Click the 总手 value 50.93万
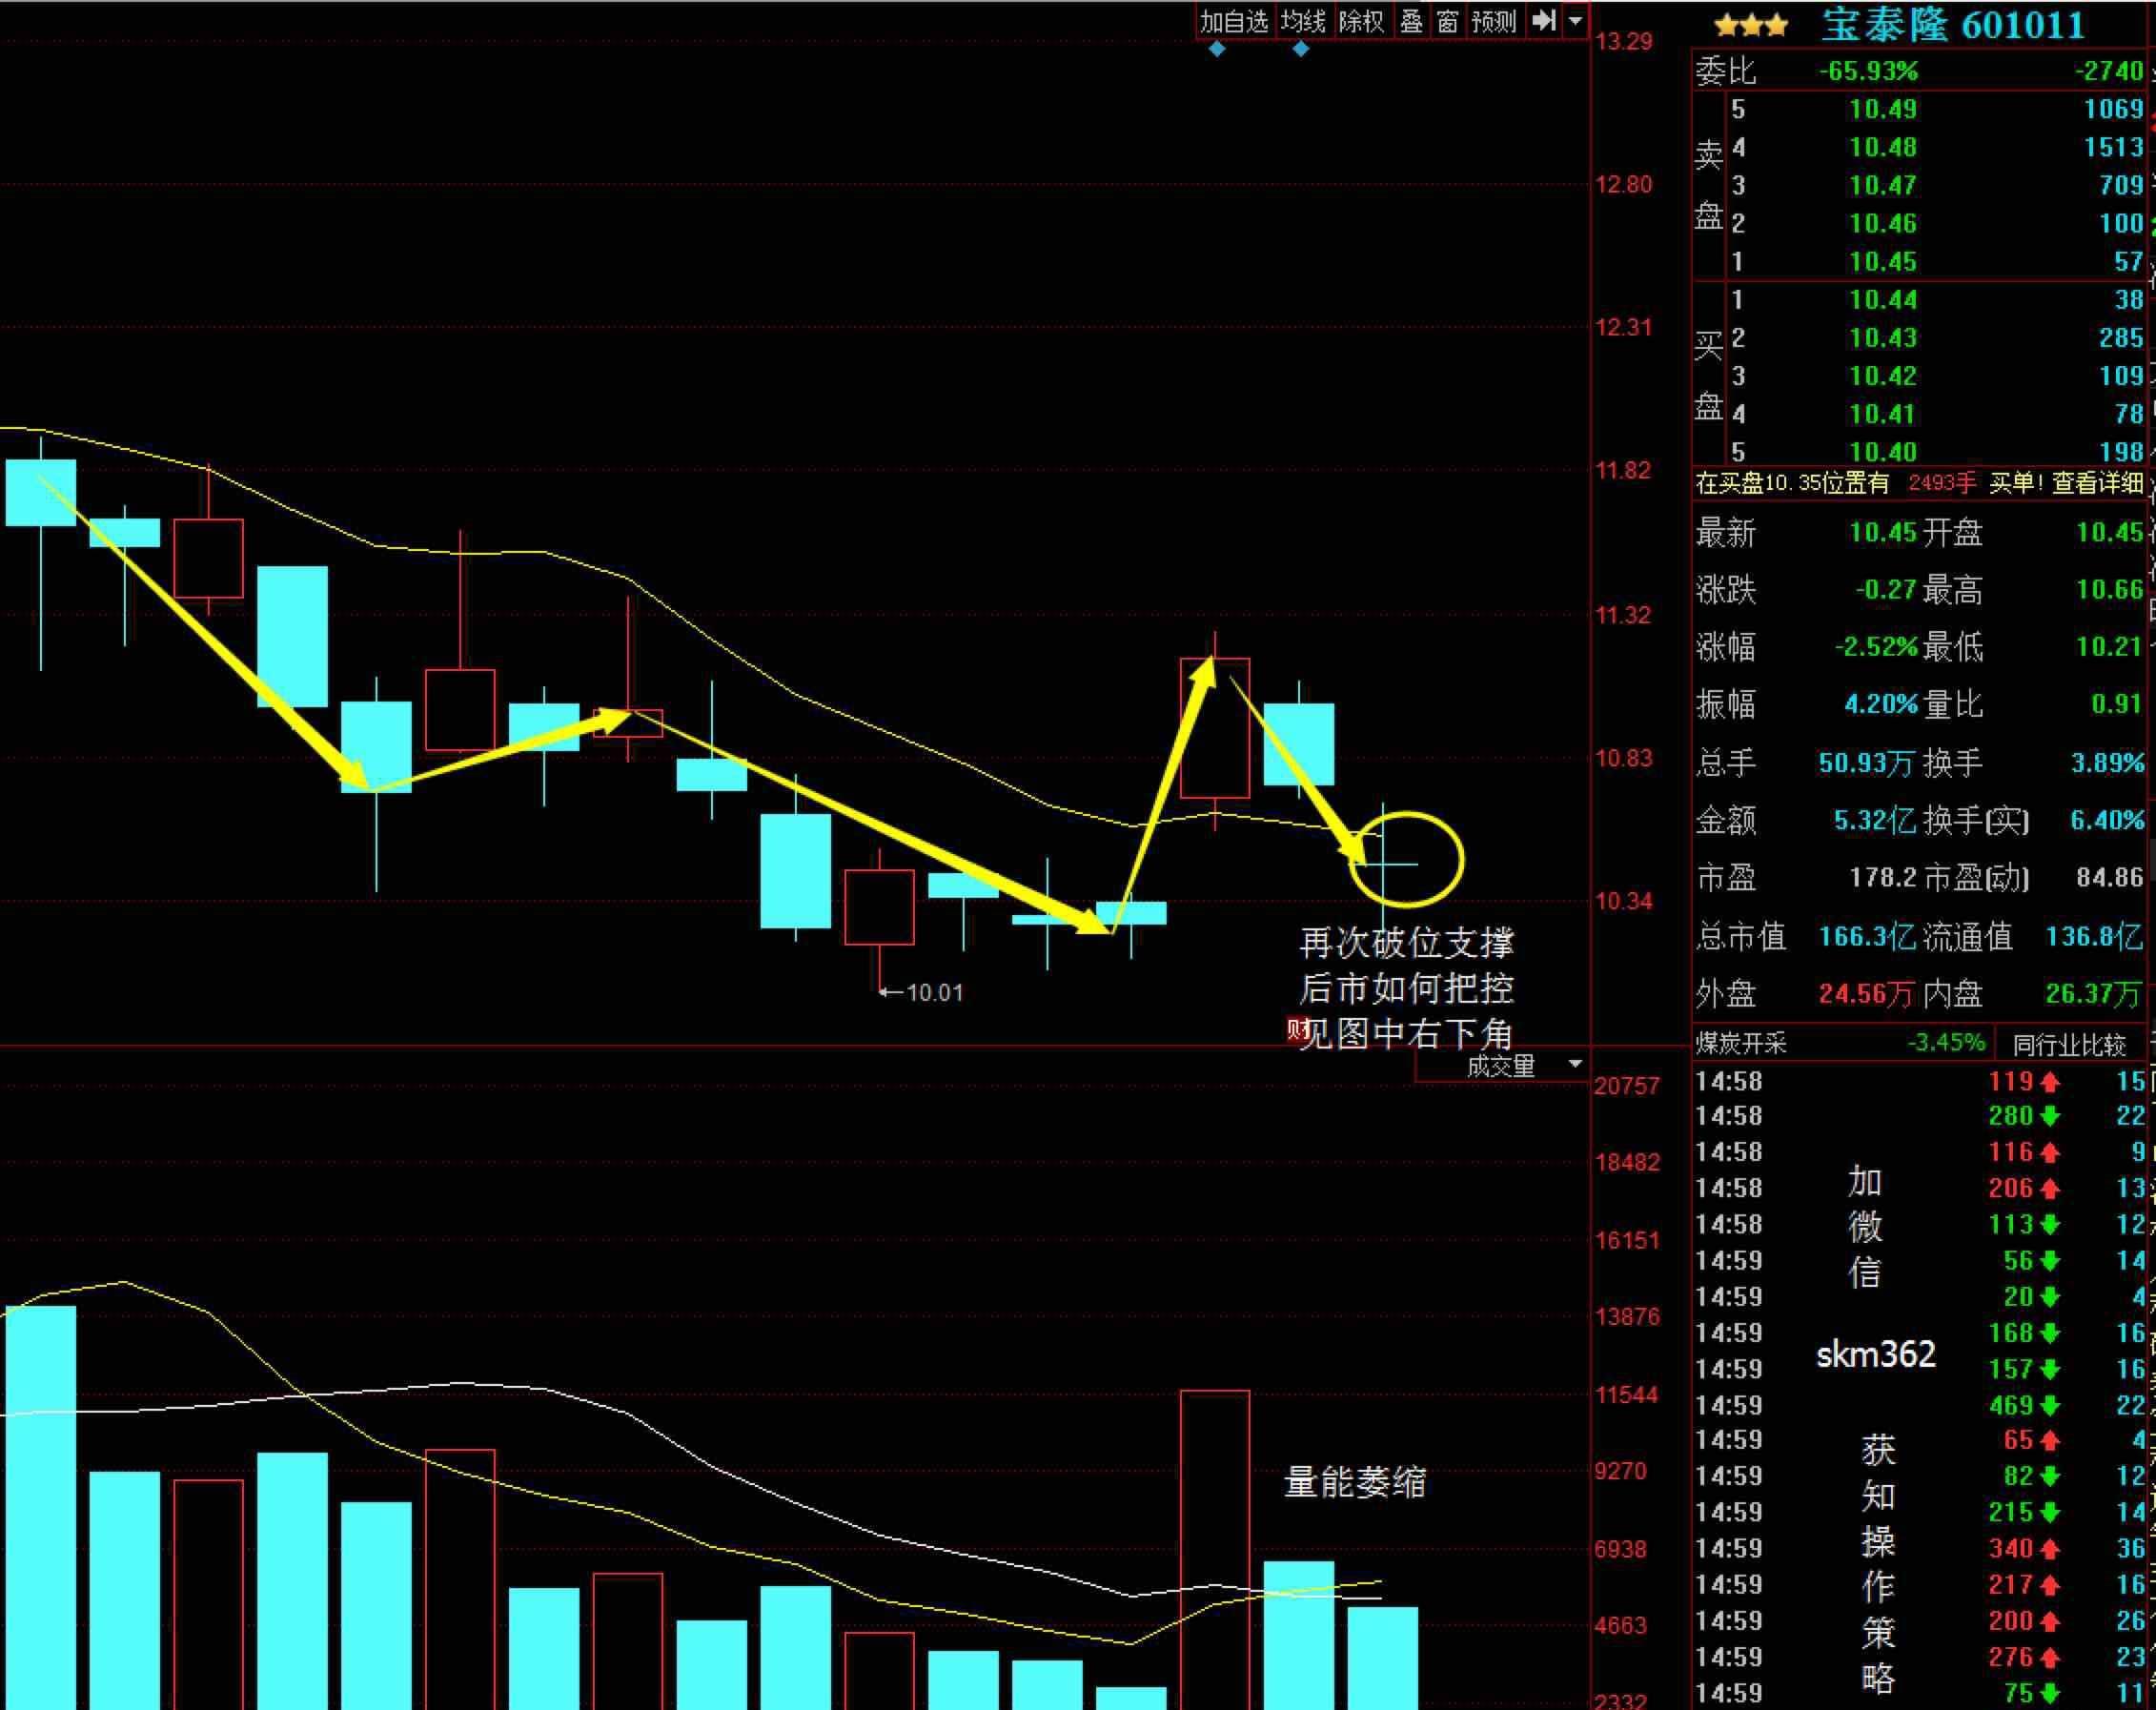Viewport: 2156px width, 1710px height. tap(1866, 763)
